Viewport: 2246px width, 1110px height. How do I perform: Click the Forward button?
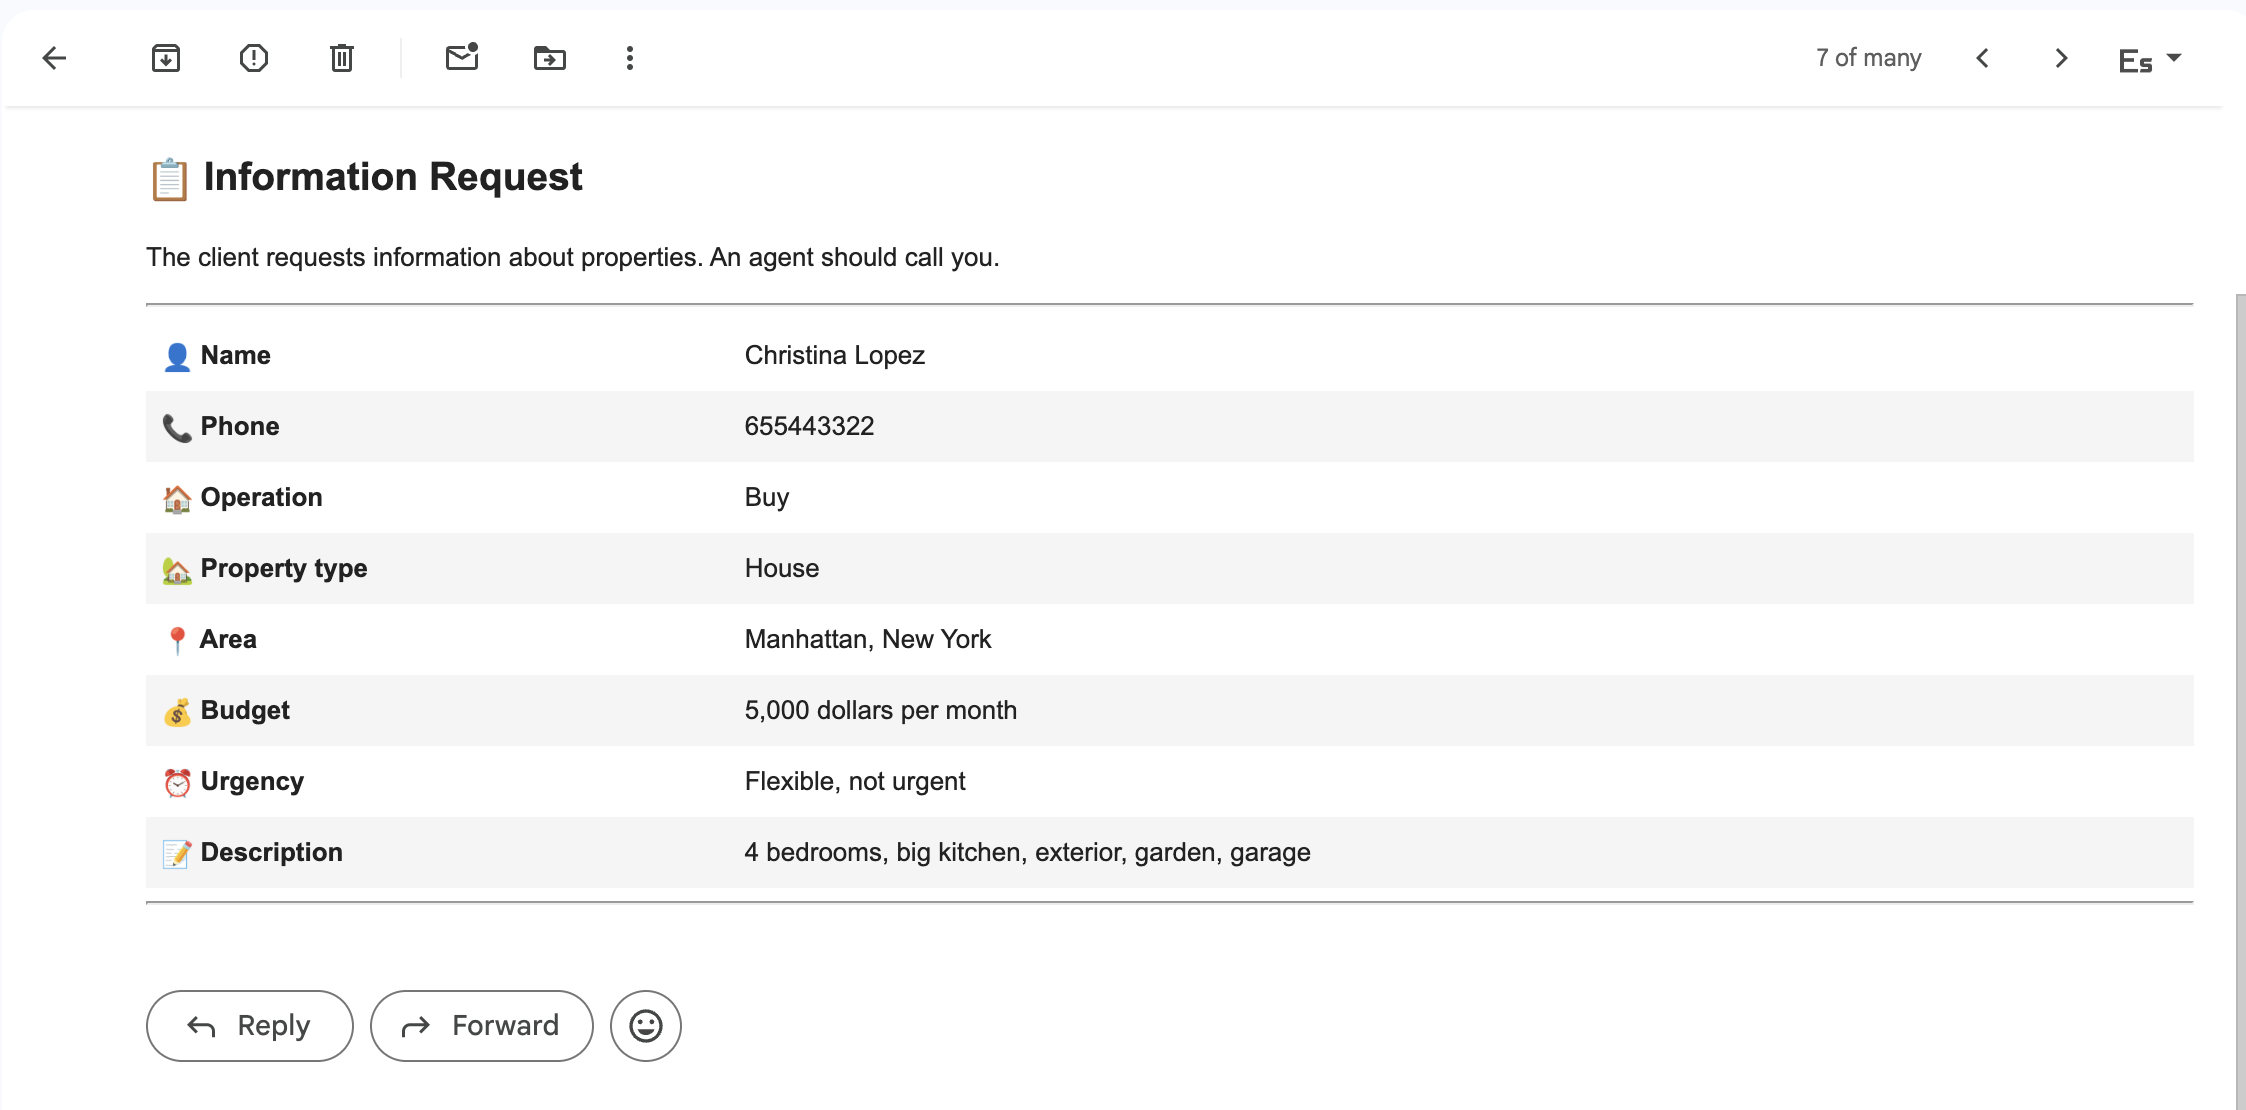482,1025
